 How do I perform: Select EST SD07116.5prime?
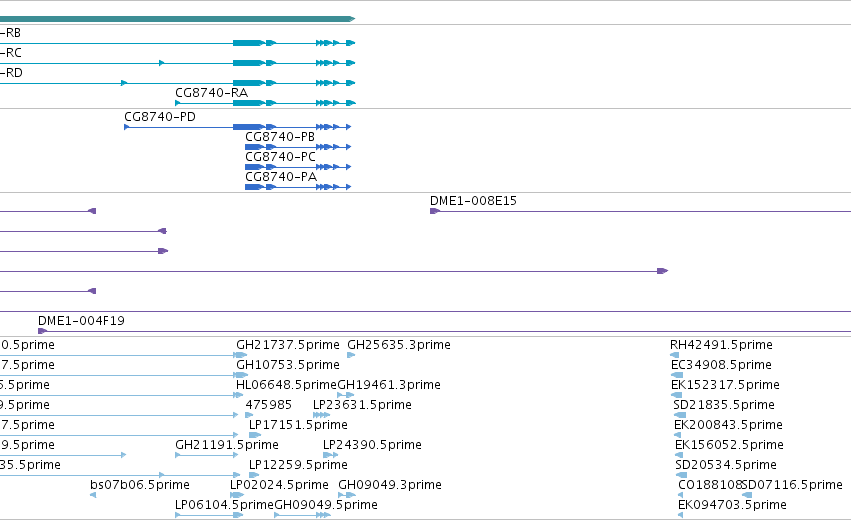(x=792, y=485)
